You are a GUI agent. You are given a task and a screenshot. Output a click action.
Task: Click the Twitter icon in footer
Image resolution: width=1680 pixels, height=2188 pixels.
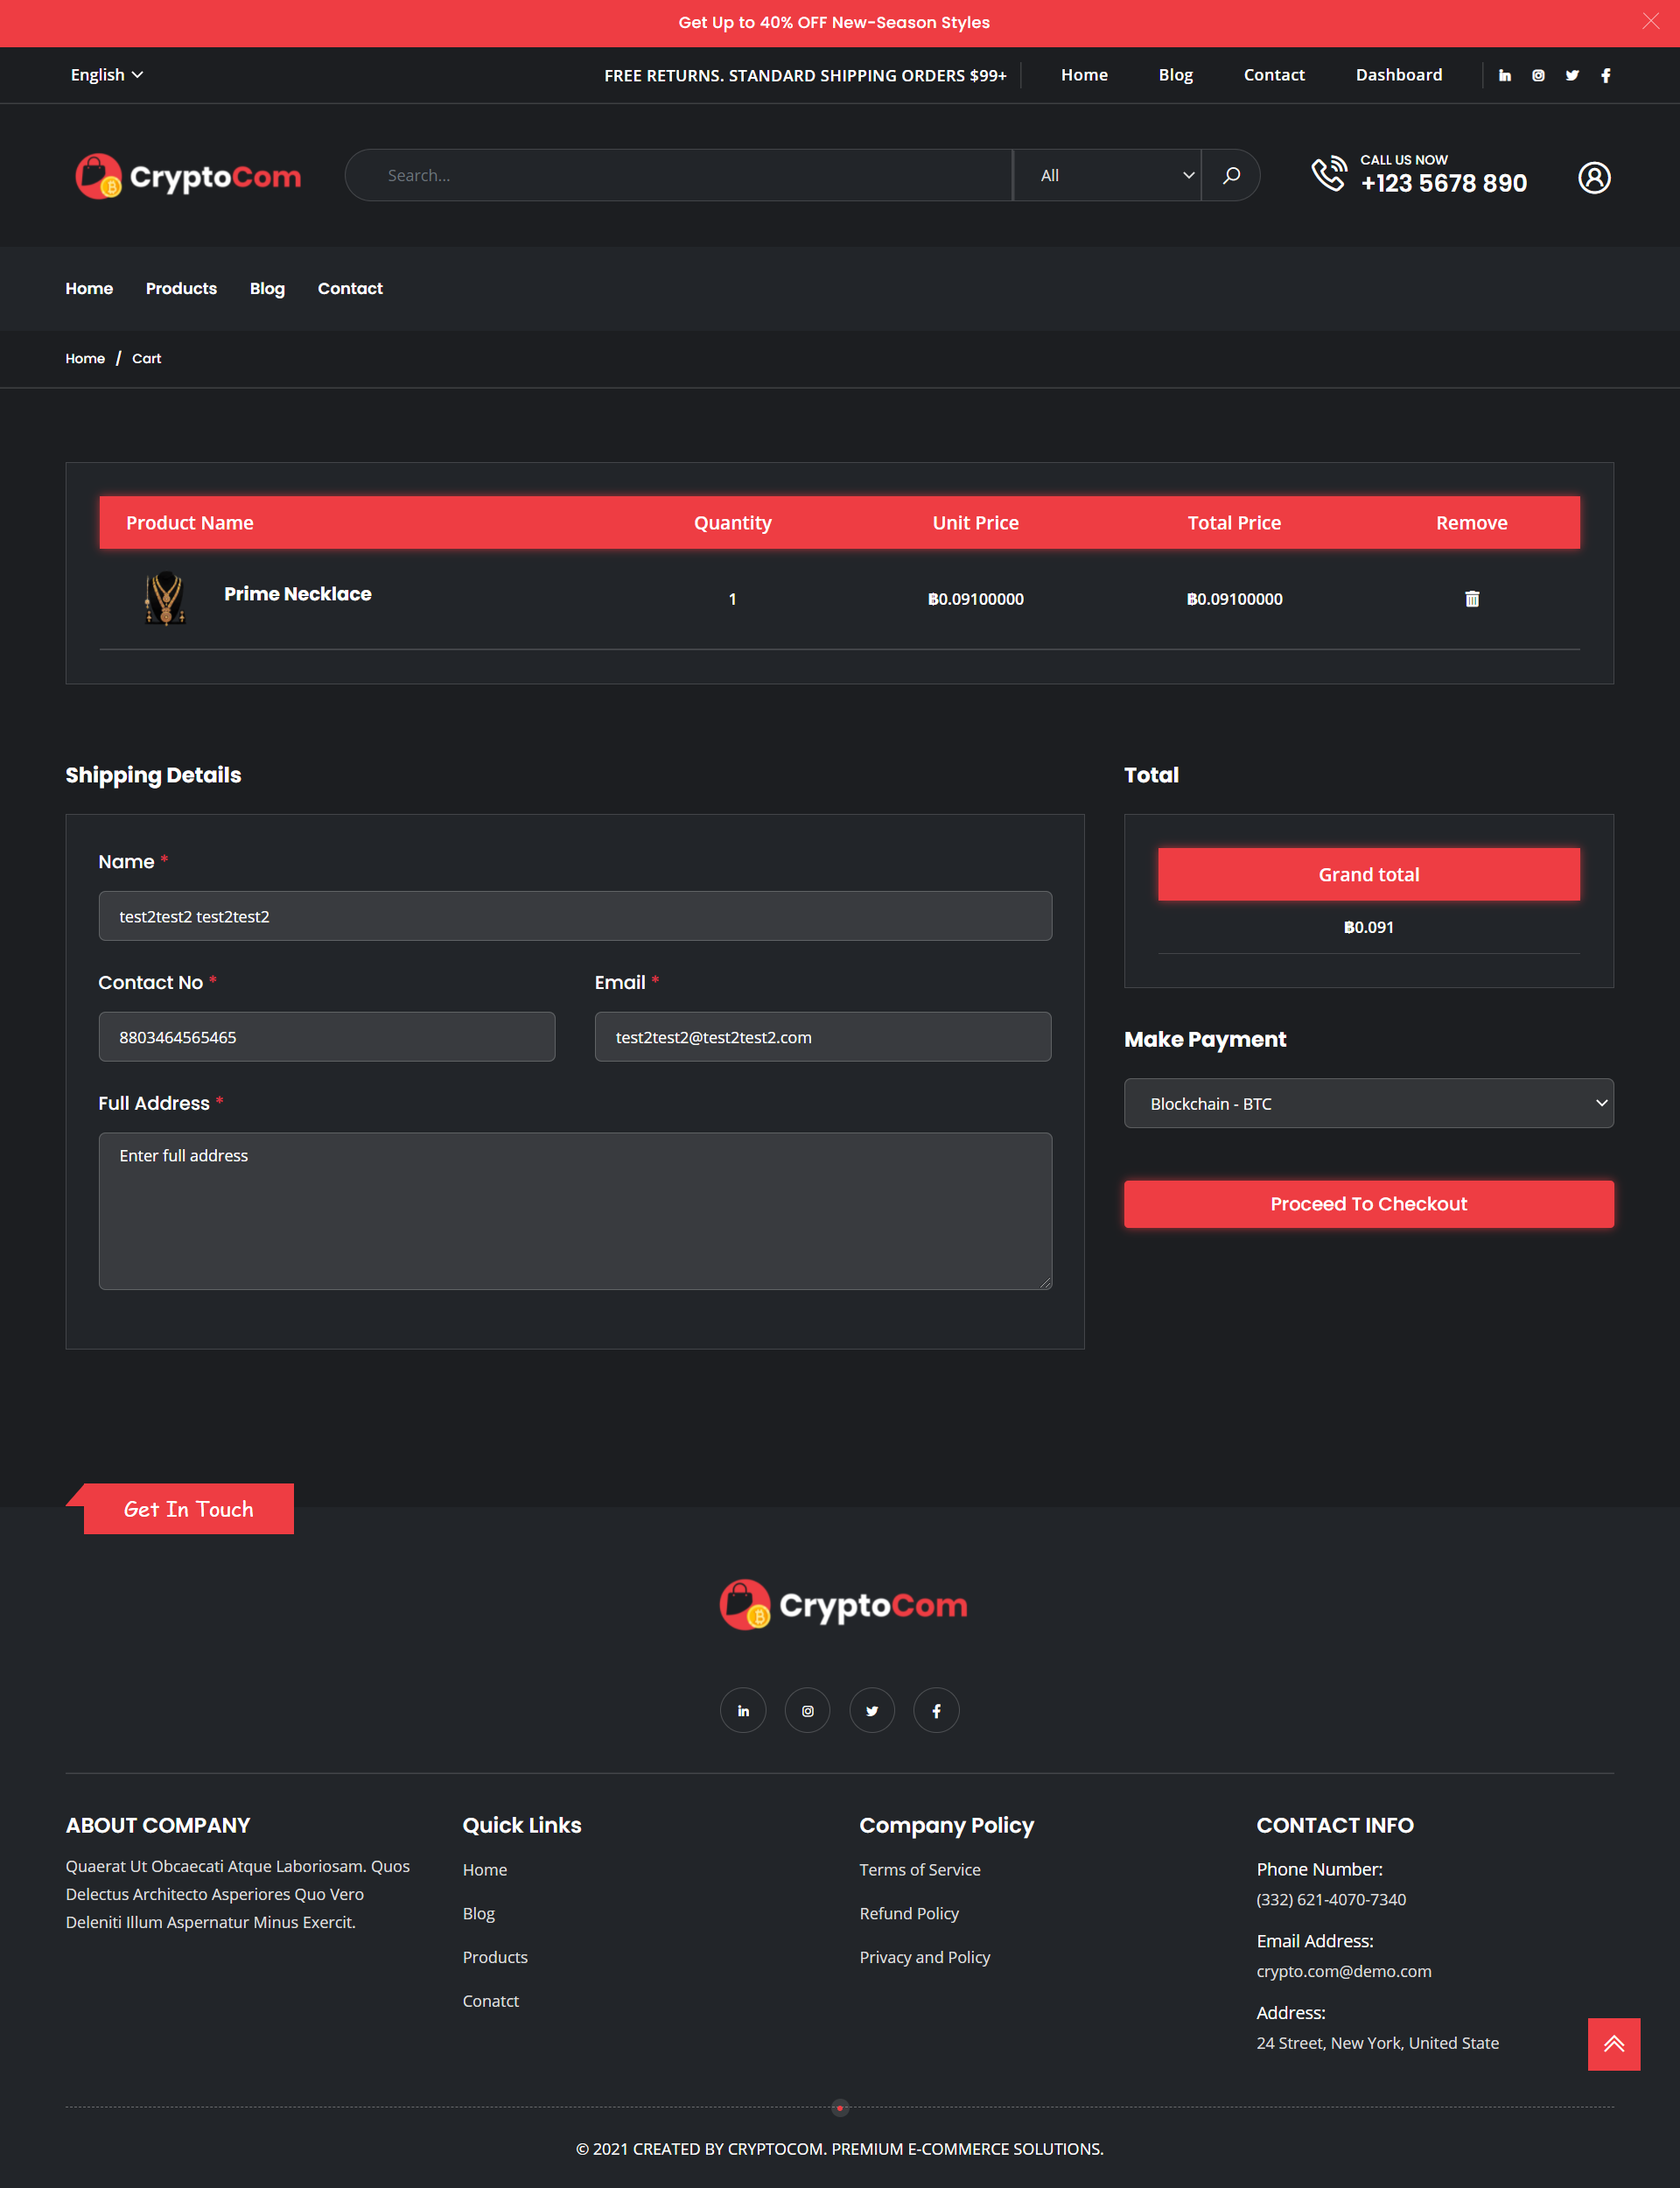click(x=872, y=1711)
